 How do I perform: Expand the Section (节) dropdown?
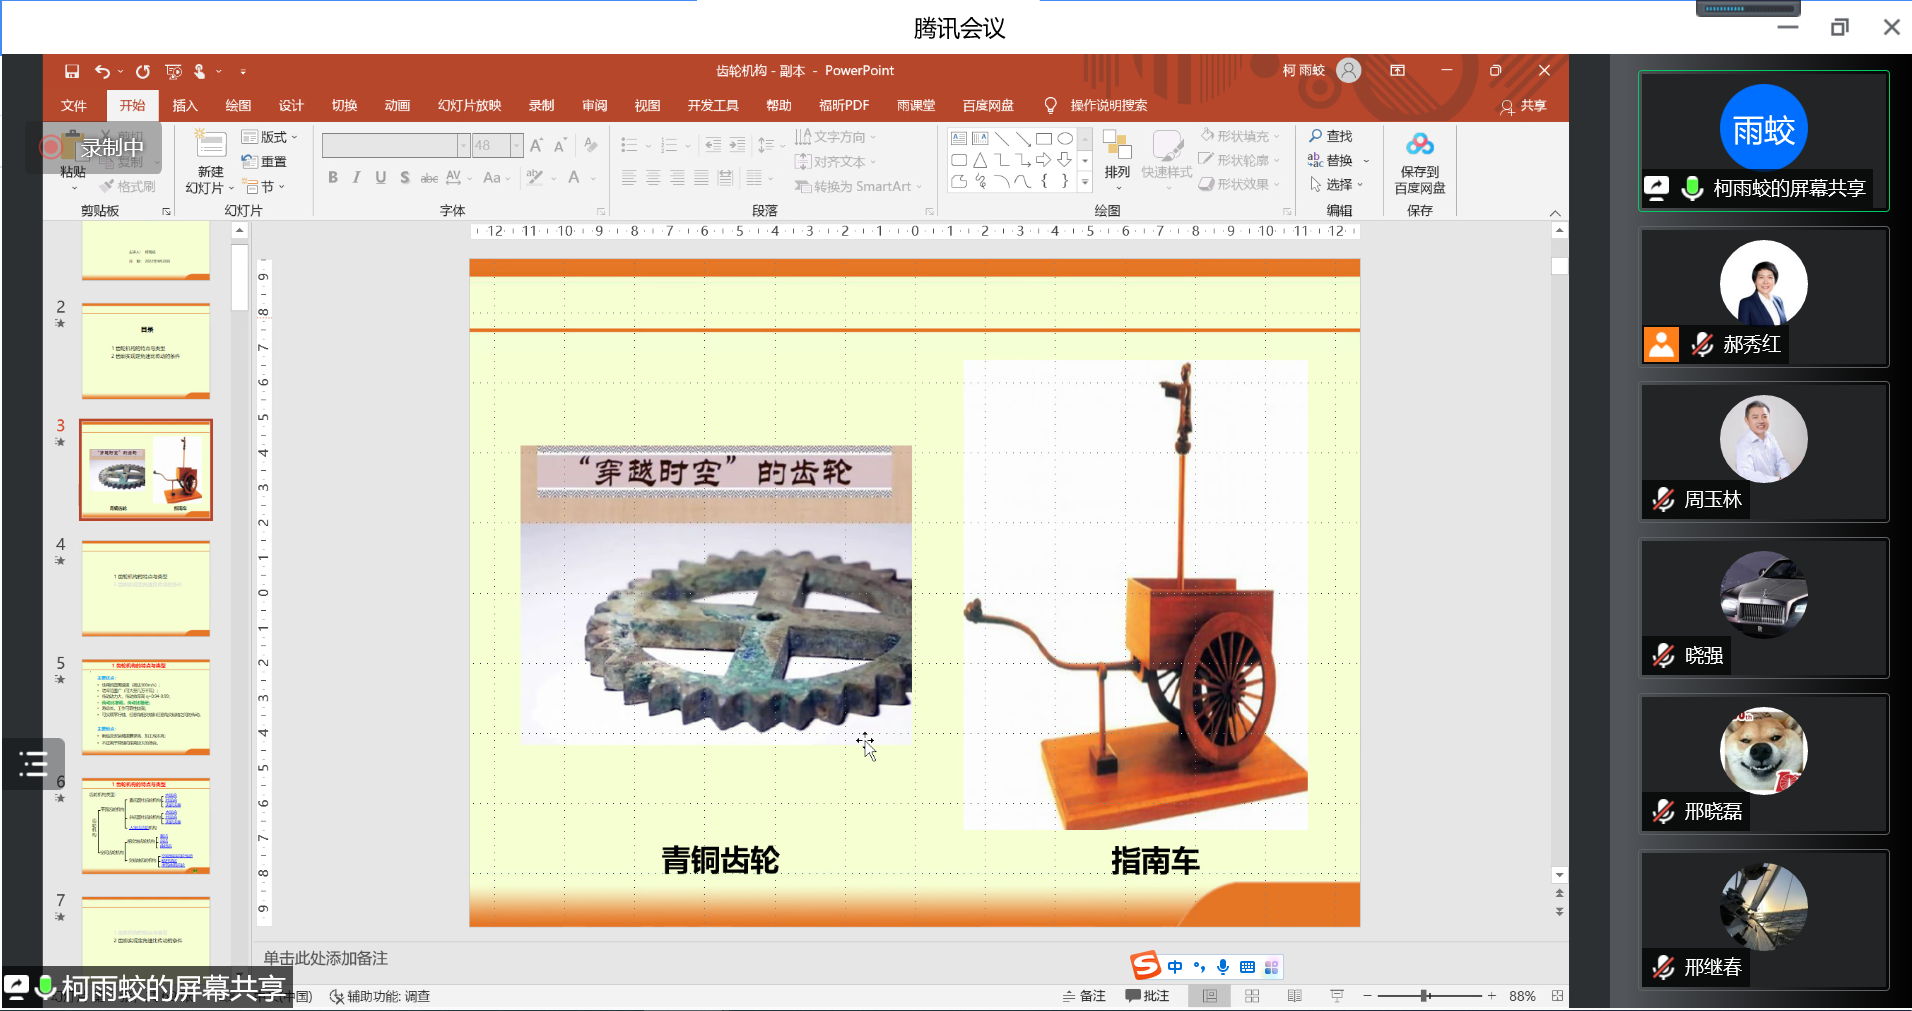tap(265, 187)
